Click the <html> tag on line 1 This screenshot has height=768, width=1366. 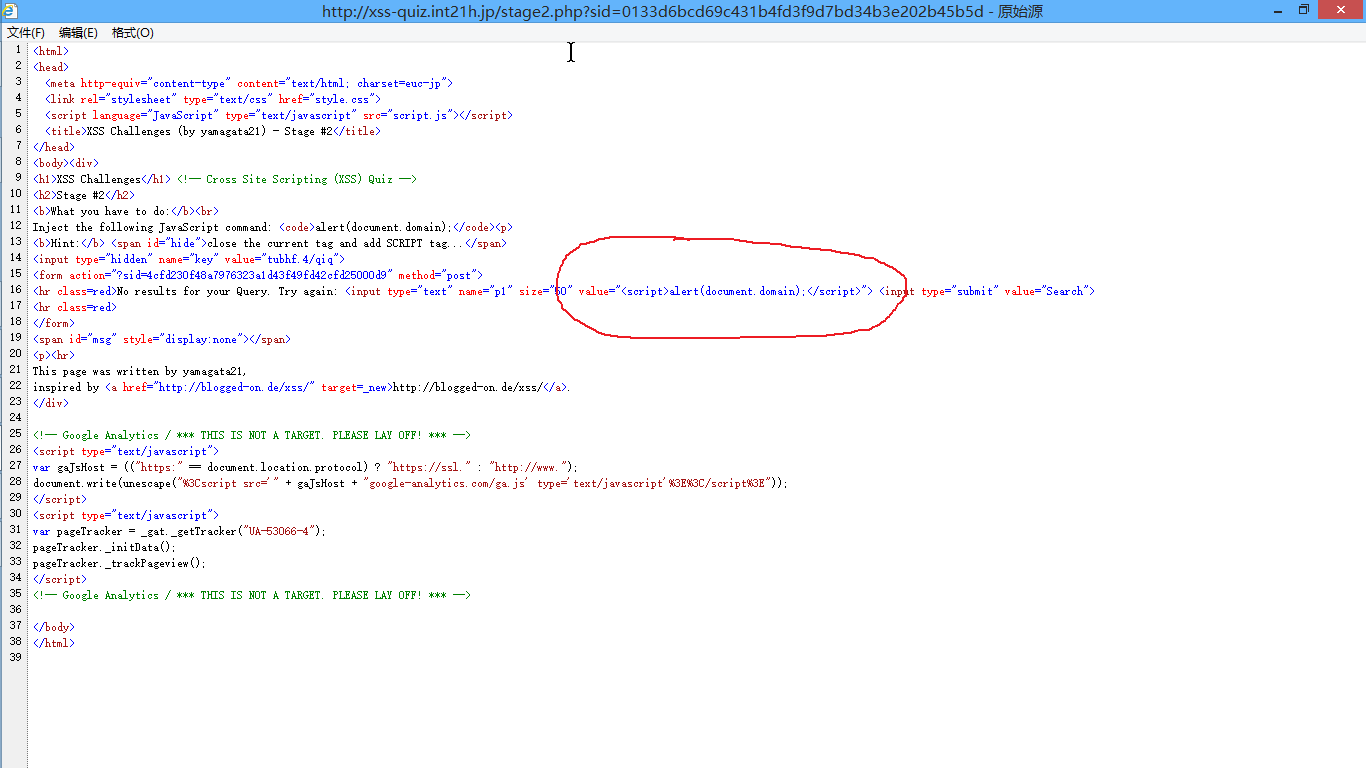(x=51, y=51)
